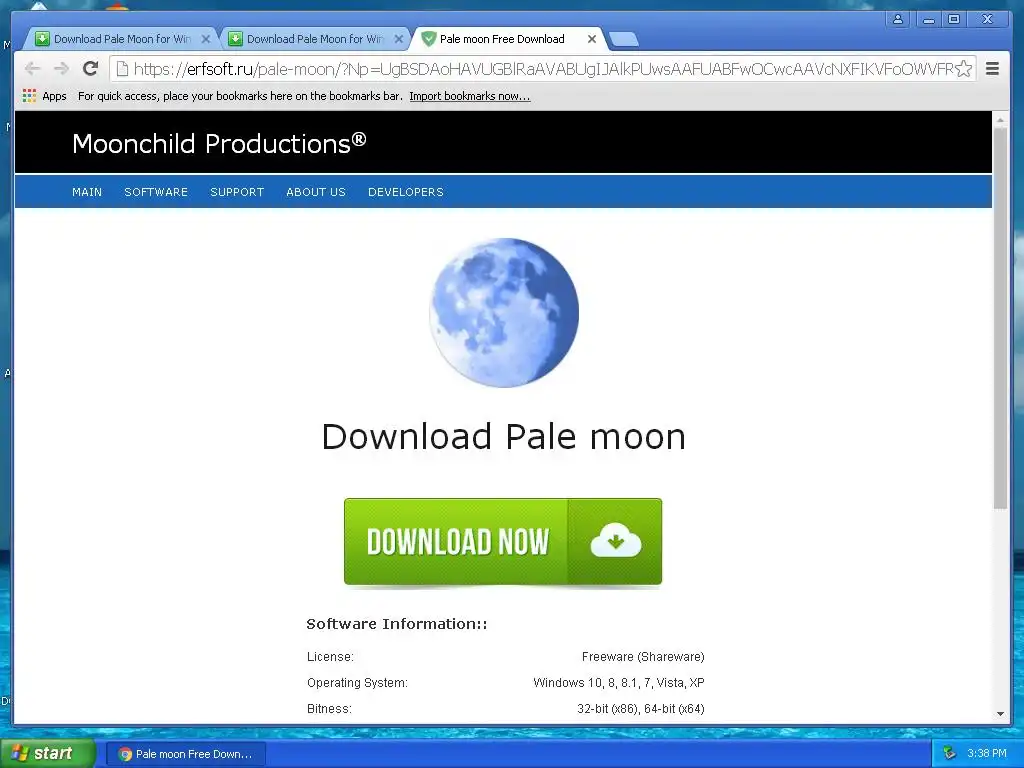Open the DEVELOPERS navigation item
Screen dimensions: 1024x768
click(406, 192)
